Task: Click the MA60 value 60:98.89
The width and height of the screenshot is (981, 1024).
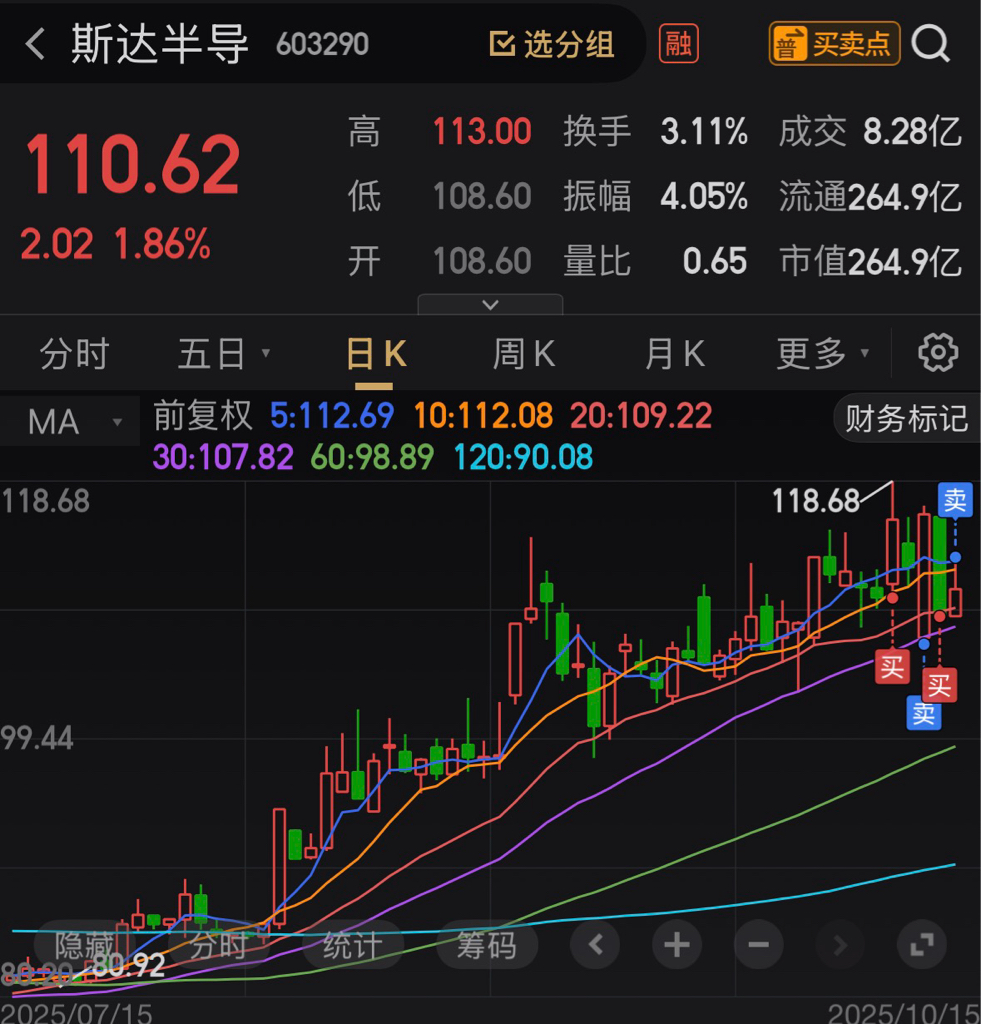Action: tap(372, 456)
